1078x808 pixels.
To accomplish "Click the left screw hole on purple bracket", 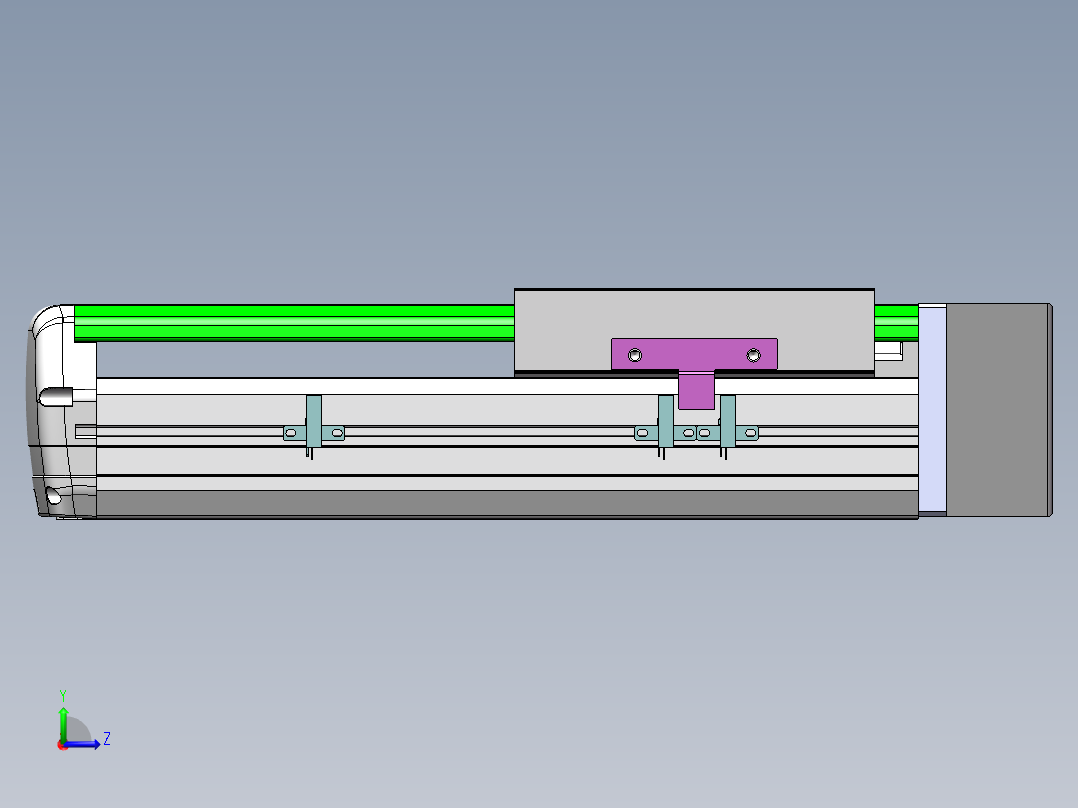I will pyautogui.click(x=635, y=356).
